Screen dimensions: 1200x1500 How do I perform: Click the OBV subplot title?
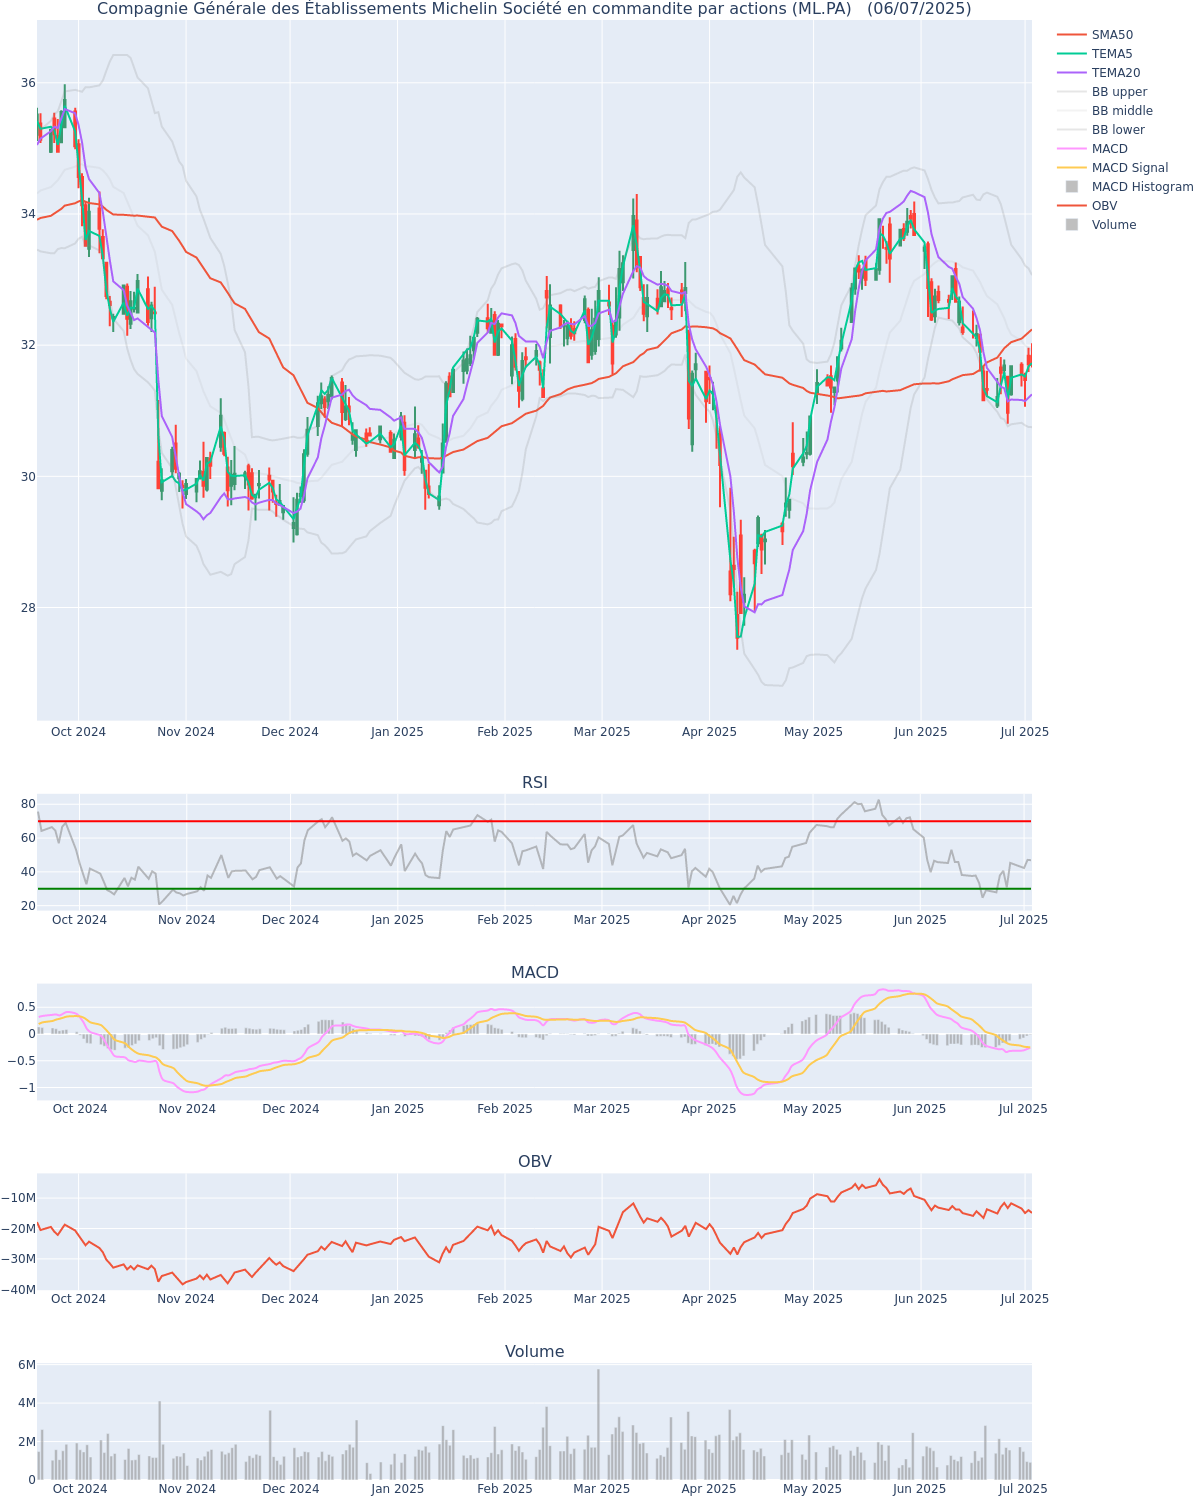[x=535, y=1162]
